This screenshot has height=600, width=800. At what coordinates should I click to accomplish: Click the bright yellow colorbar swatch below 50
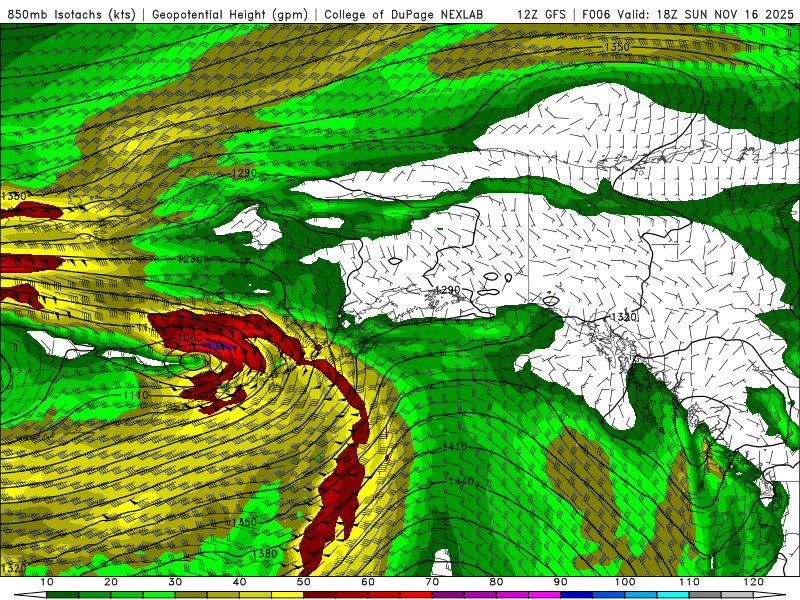[x=287, y=595]
